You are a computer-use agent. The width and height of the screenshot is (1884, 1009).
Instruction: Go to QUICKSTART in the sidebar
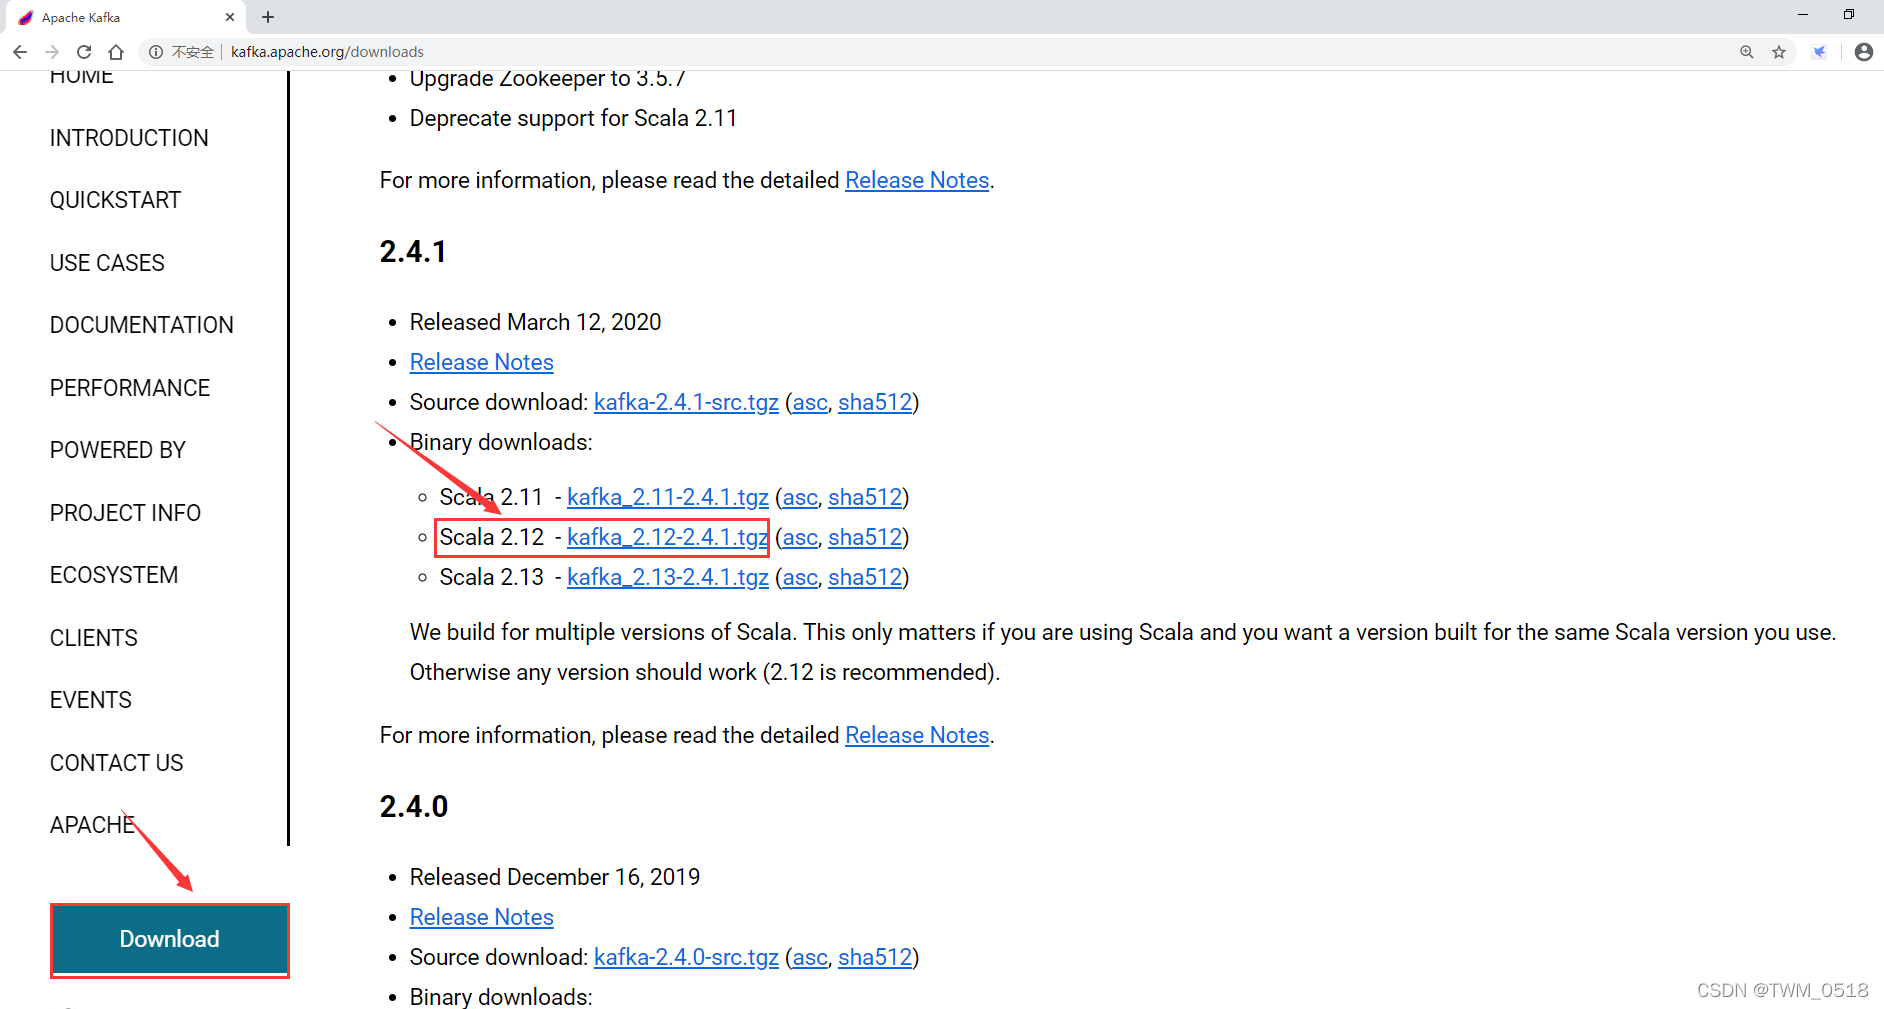point(115,200)
